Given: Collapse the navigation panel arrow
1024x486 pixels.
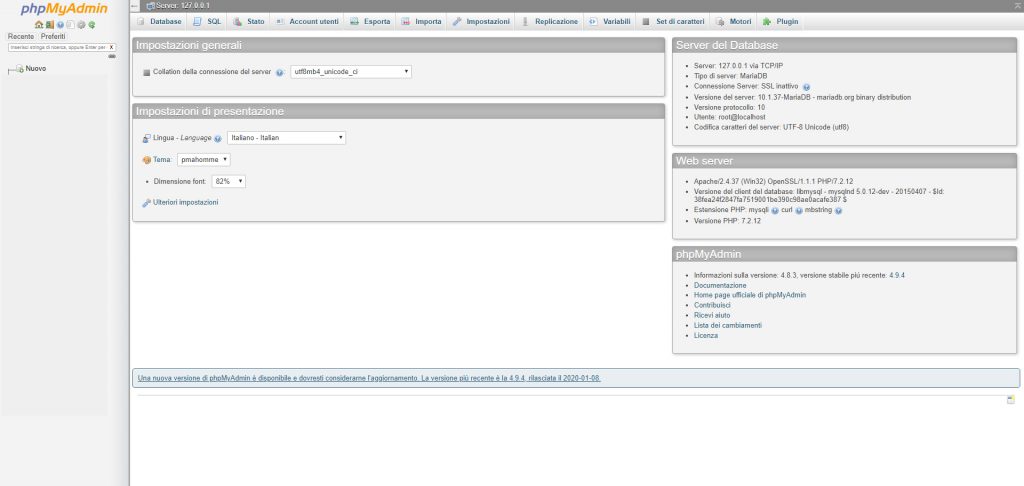Looking at the screenshot, I should (x=135, y=6).
